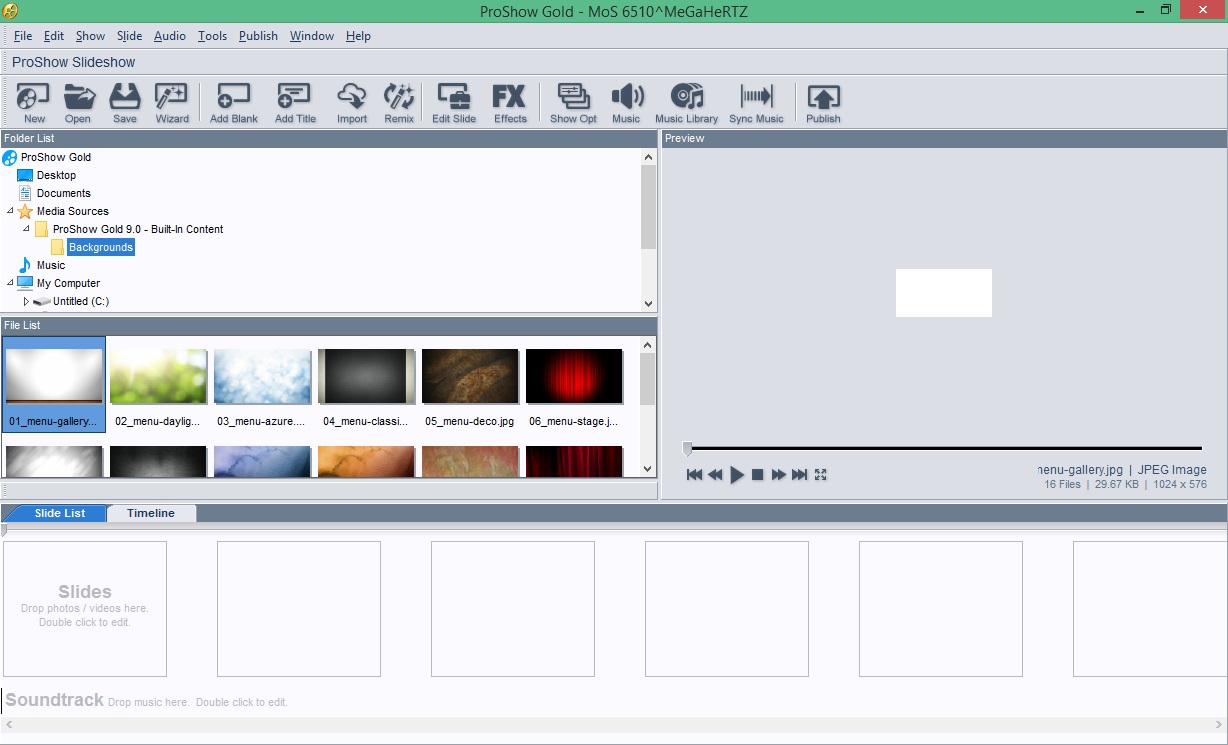Open the Window menu
The width and height of the screenshot is (1228, 745).
click(312, 36)
